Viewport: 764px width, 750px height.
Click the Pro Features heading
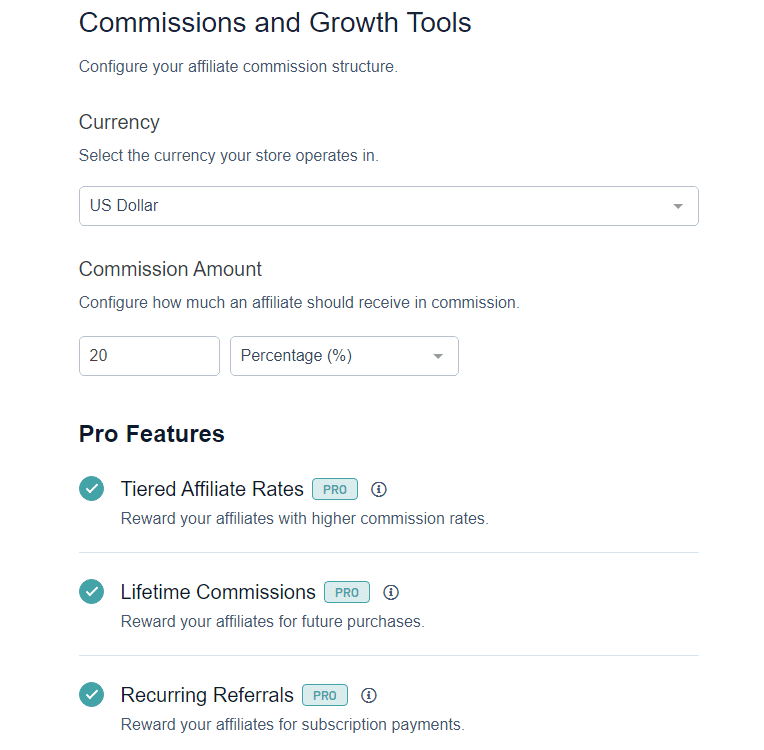(x=152, y=434)
